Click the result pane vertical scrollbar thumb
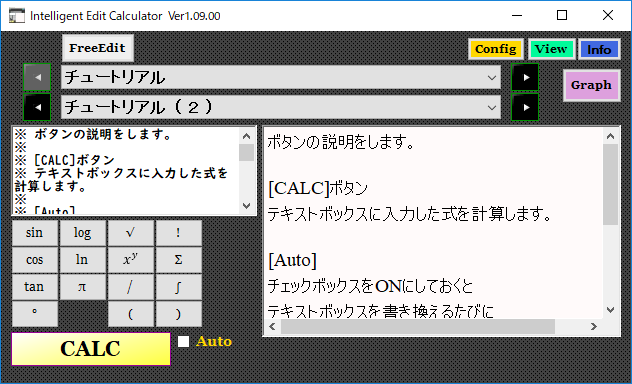 (610, 184)
